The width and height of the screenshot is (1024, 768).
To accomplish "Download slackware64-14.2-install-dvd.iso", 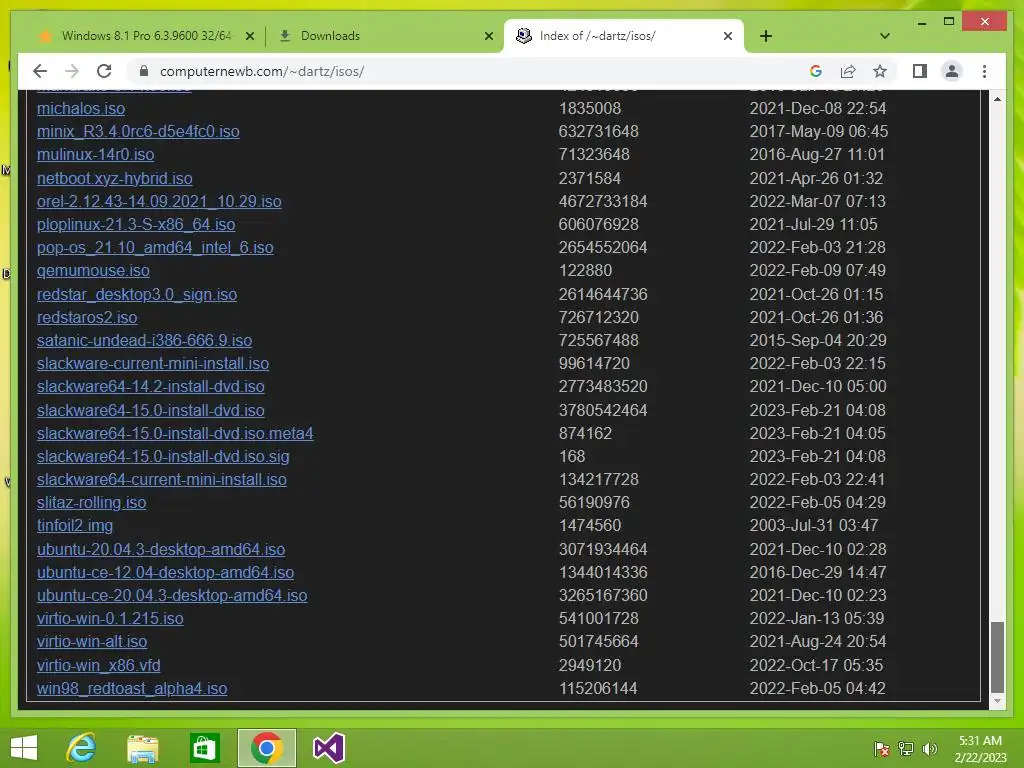I will pyautogui.click(x=150, y=387).
